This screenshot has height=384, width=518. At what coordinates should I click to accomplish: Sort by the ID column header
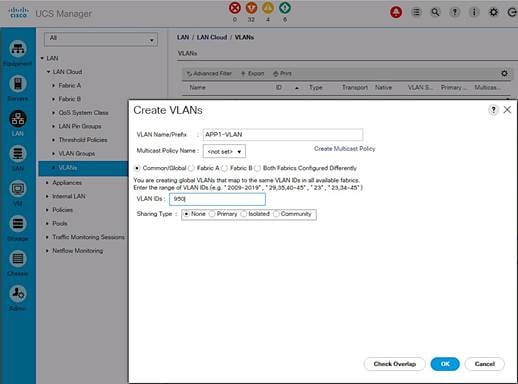point(279,87)
